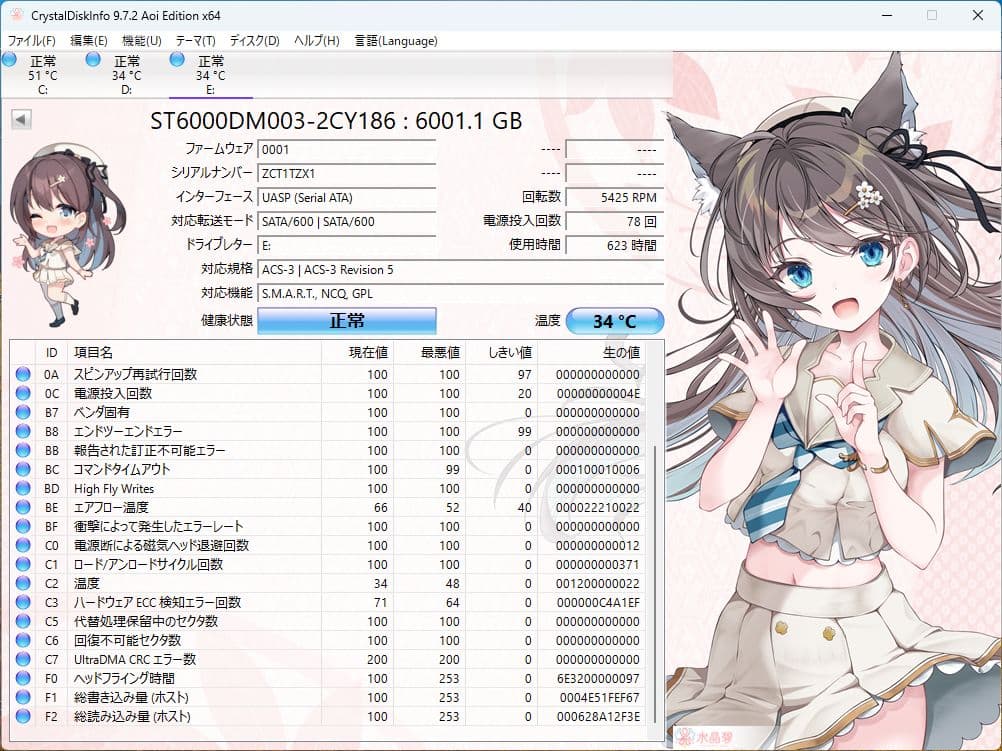Click the status icon beside エアフロー温度
The height and width of the screenshot is (751, 1002).
(x=22, y=507)
